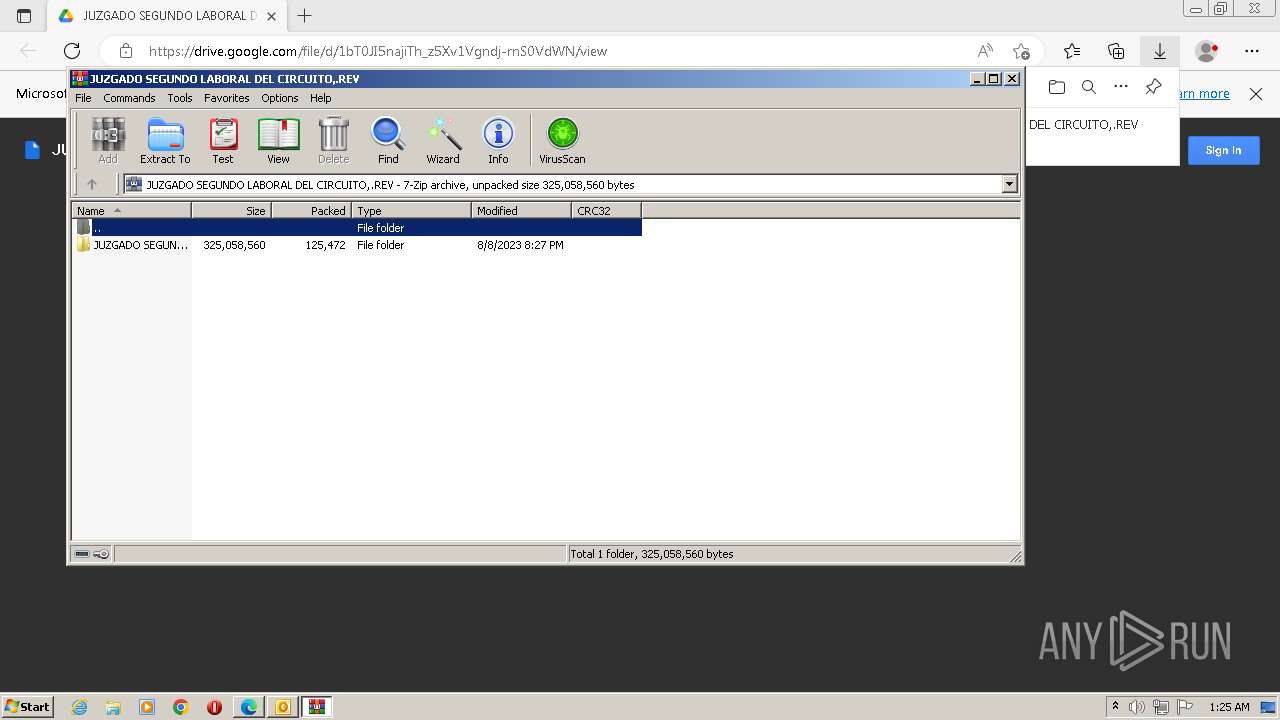1280x720 pixels.
Task: Open the File menu in WinRAR
Action: 83,98
